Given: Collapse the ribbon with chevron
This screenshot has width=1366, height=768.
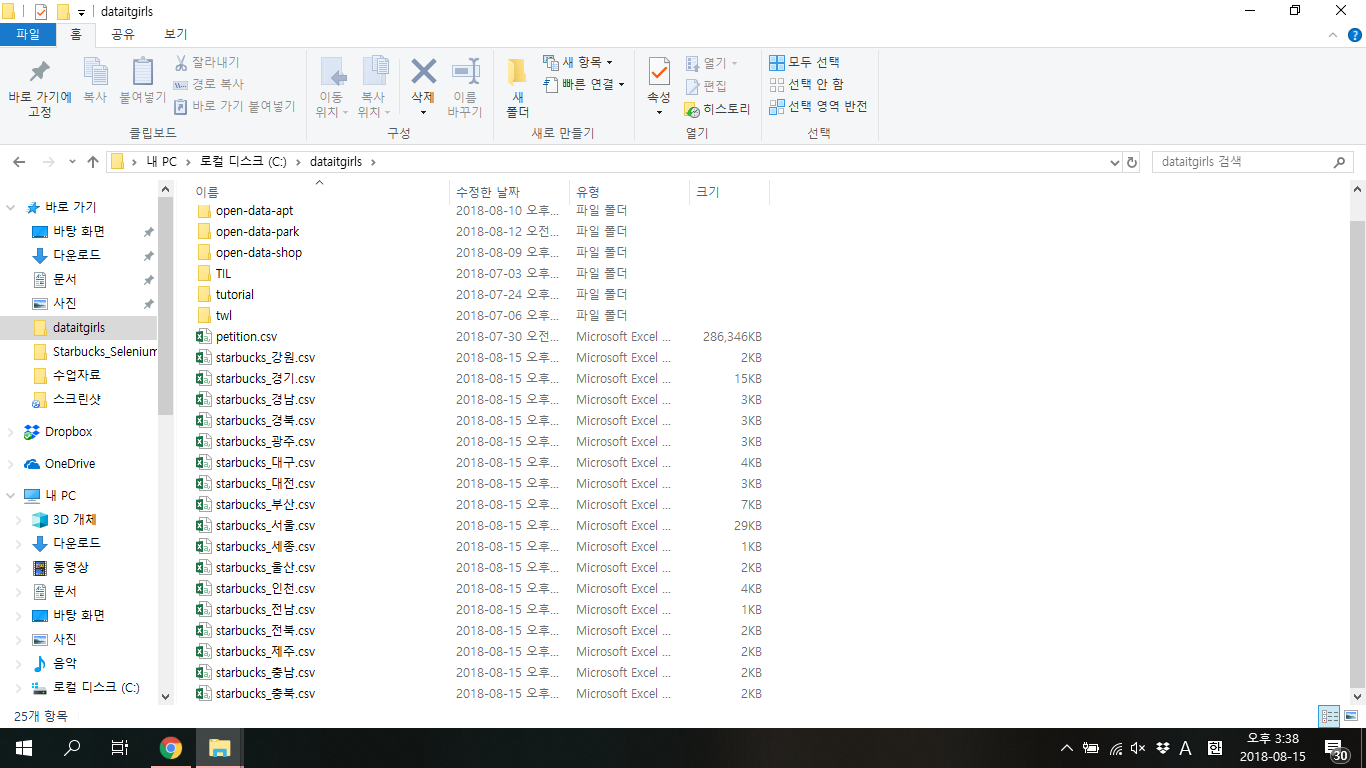Looking at the screenshot, I should pyautogui.click(x=1331, y=34).
